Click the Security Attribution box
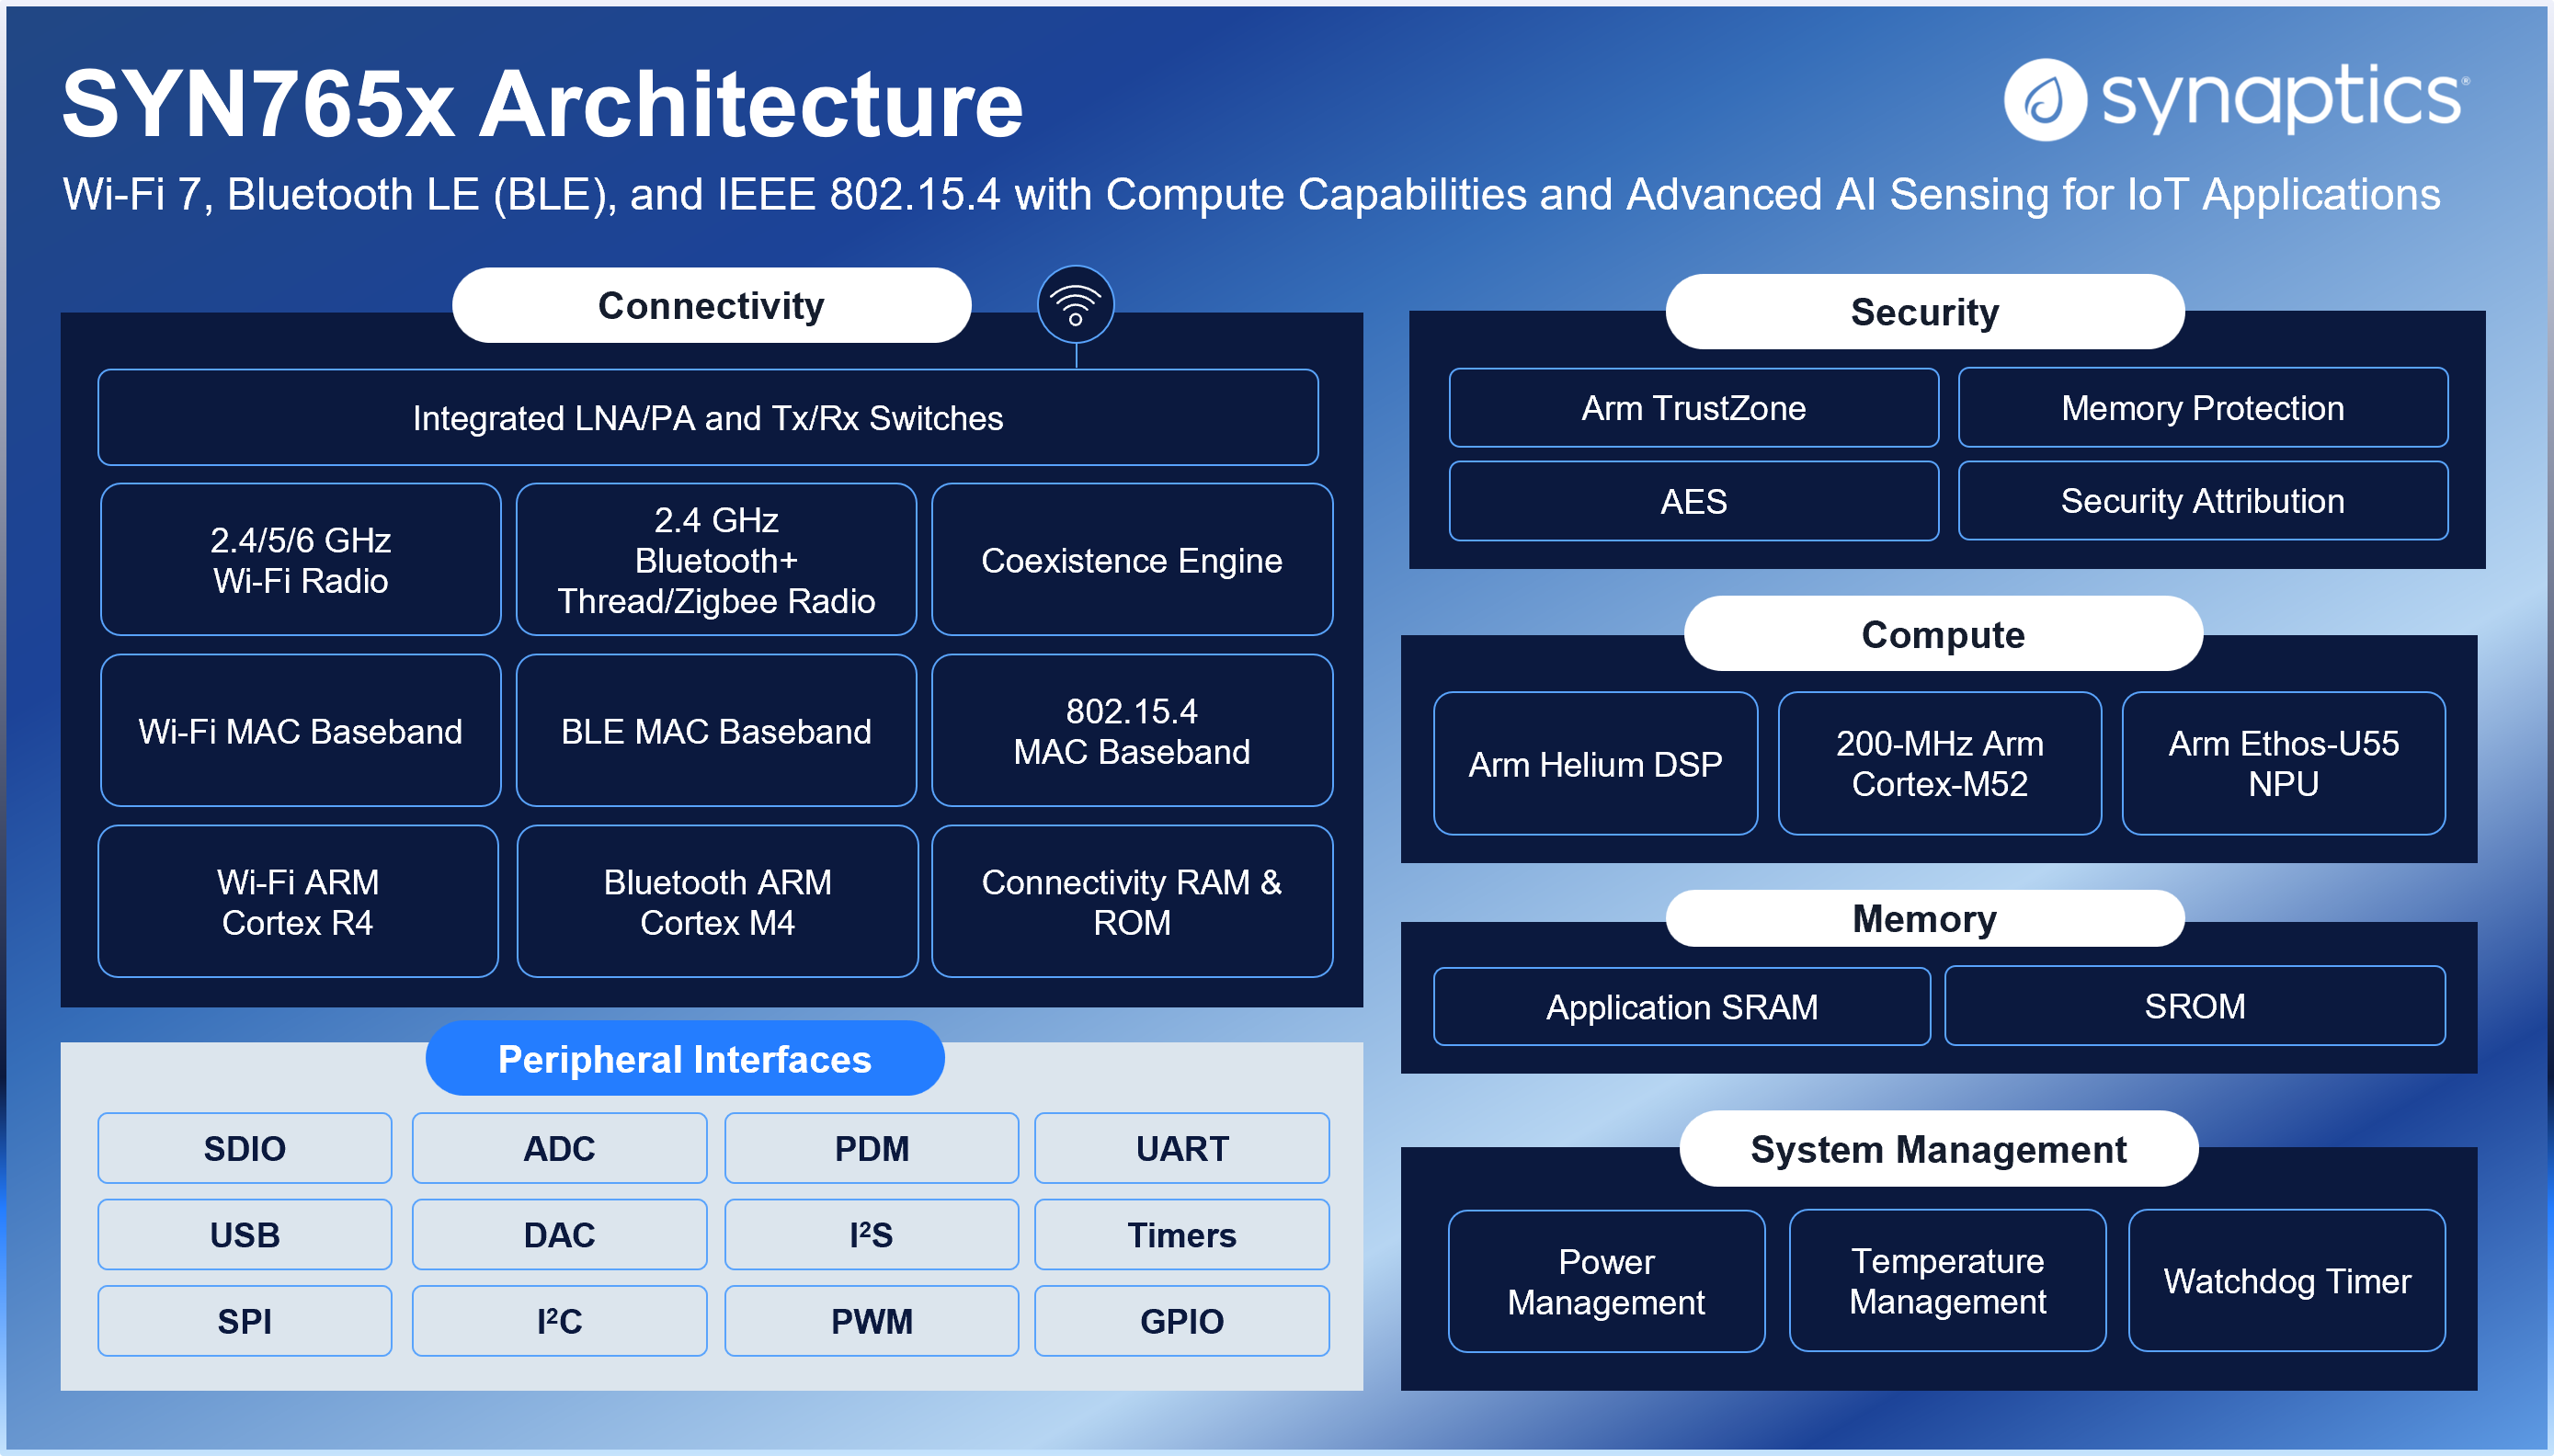Screen dimensions: 2554x1456 (x=2202, y=501)
